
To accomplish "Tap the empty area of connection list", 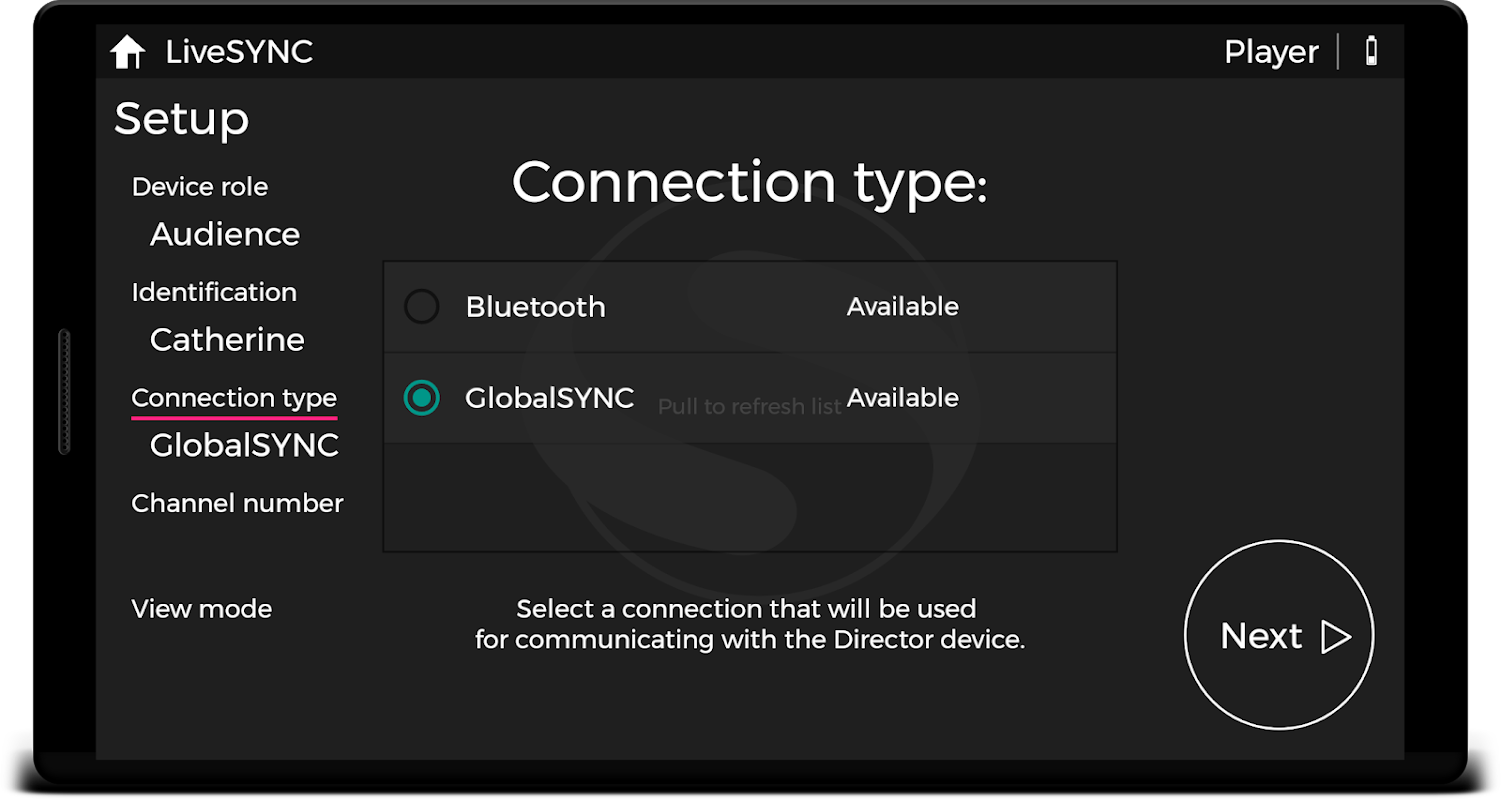I will tap(750, 497).
